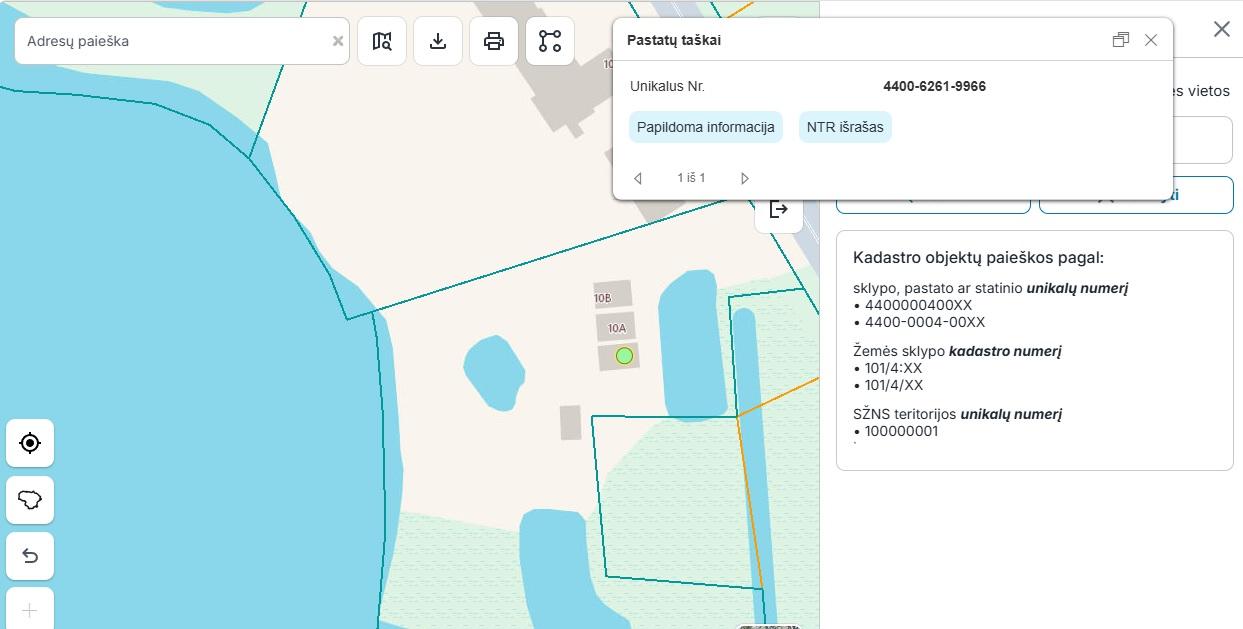Viewport: 1243px width, 629px height.
Task: Close the Pastatų taškai popup
Action: click(1151, 40)
